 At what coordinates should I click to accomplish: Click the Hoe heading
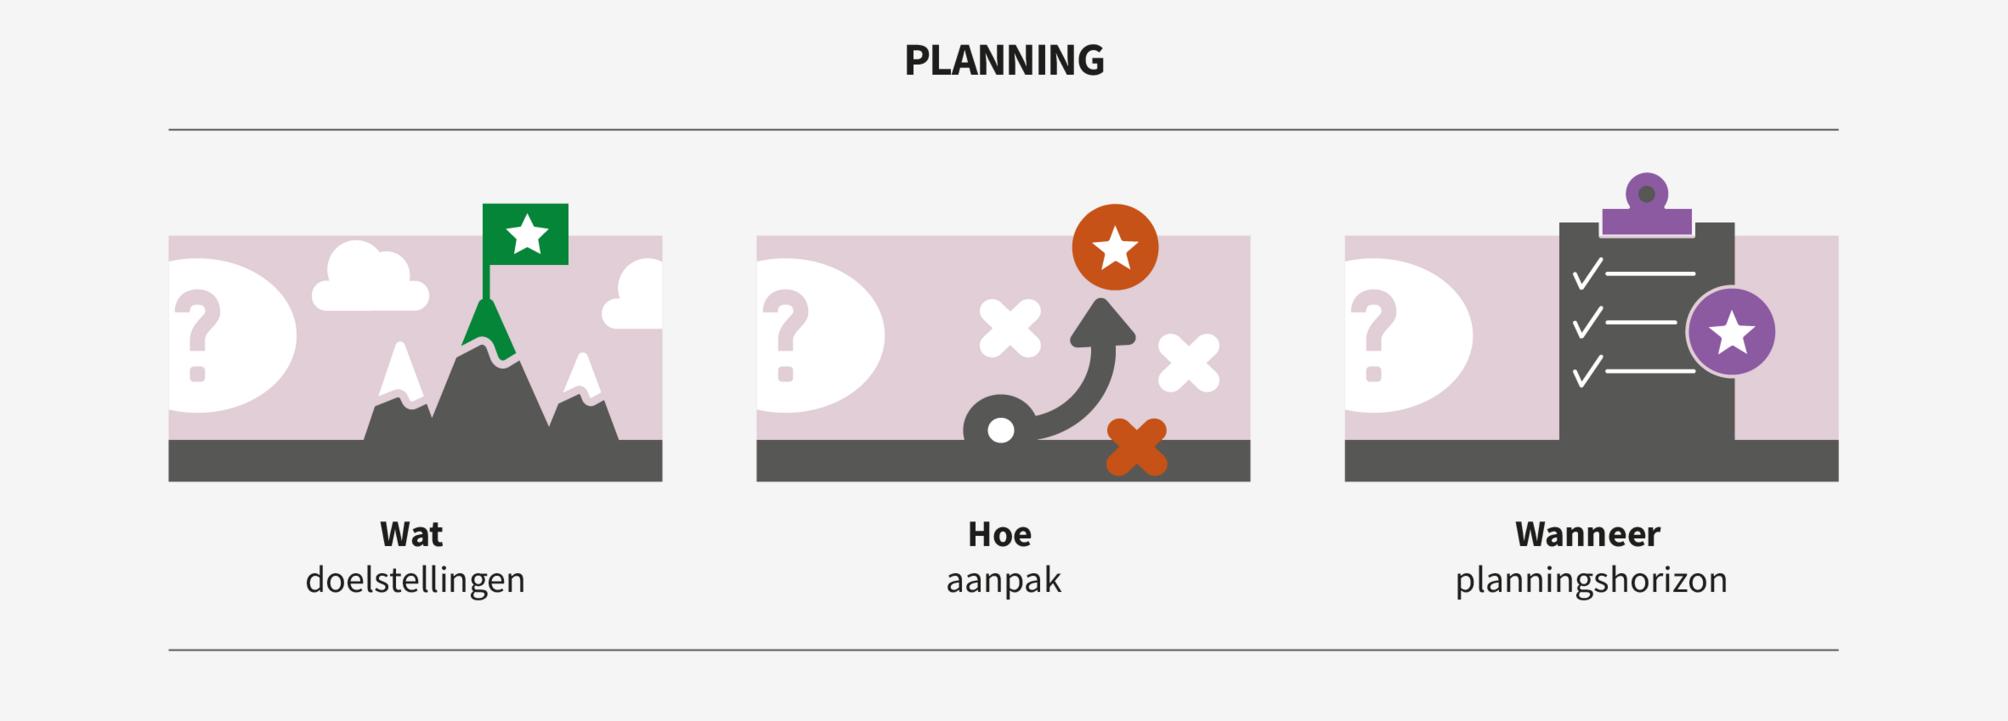(999, 534)
